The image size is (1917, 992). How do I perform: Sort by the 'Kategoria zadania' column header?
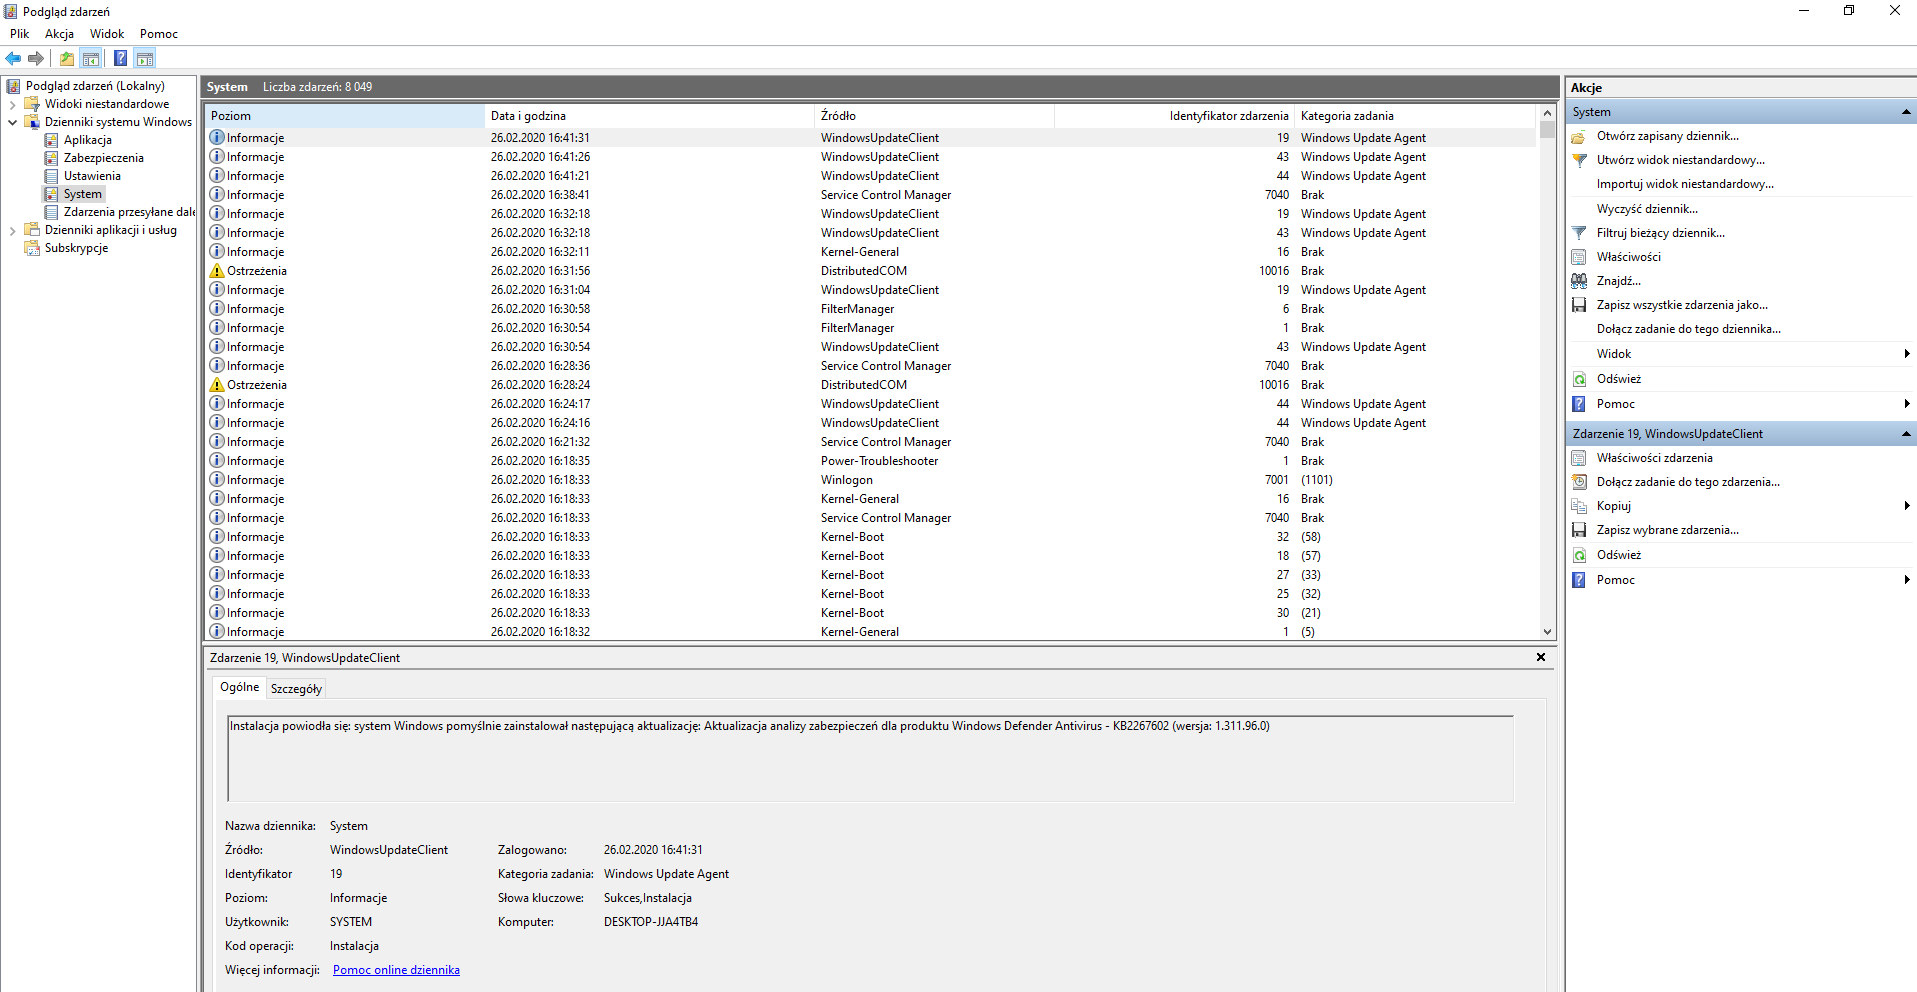[x=1416, y=116]
